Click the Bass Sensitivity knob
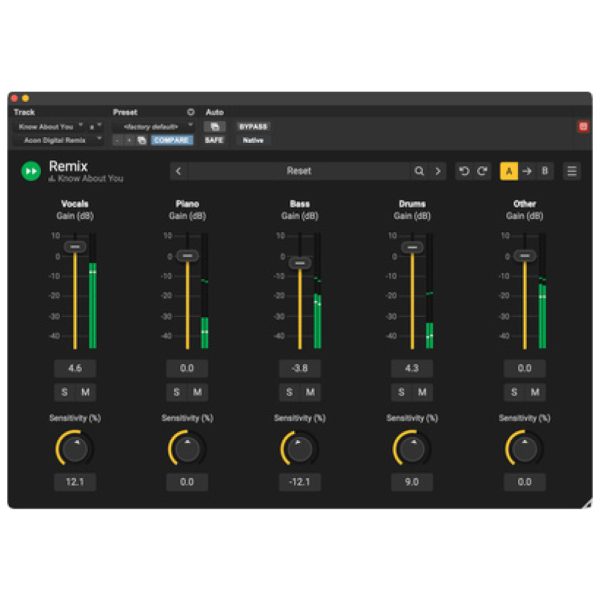This screenshot has height=600, width=600. pyautogui.click(x=300, y=448)
